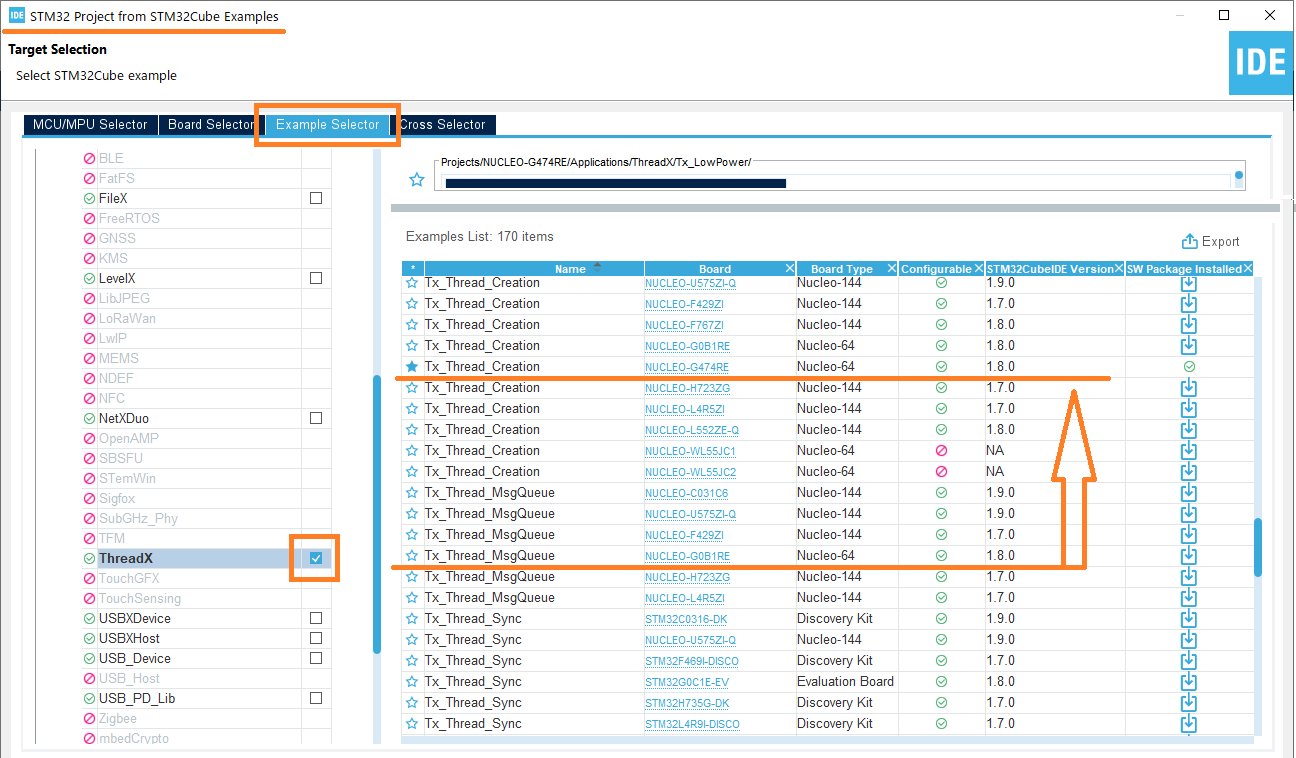Sort examples by the Name column header
This screenshot has width=1296, height=758.
click(570, 269)
